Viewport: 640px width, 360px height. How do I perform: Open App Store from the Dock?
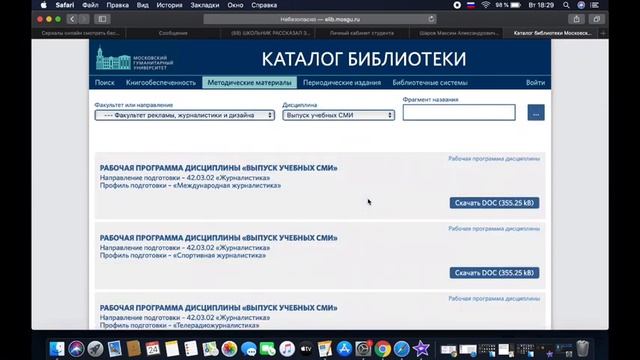344,349
